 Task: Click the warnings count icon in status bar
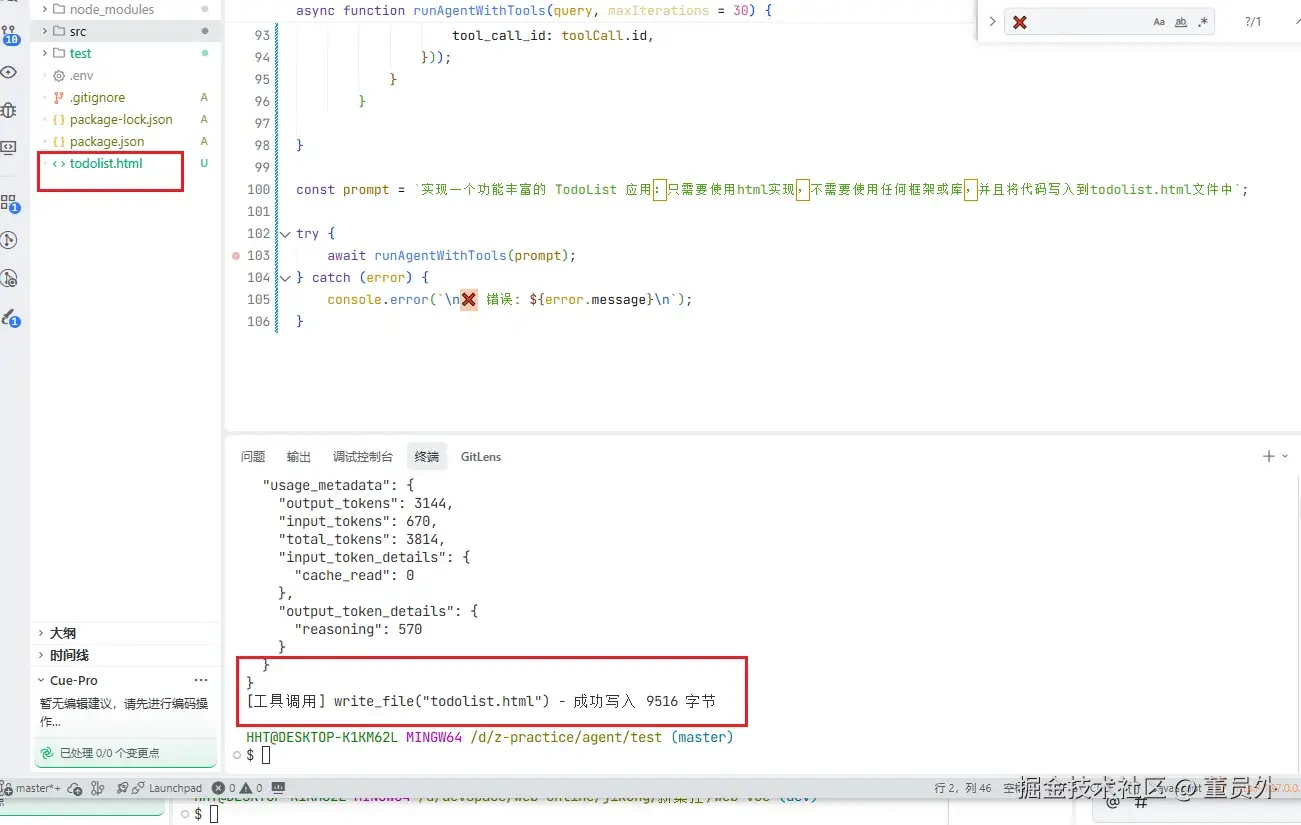[x=246, y=788]
